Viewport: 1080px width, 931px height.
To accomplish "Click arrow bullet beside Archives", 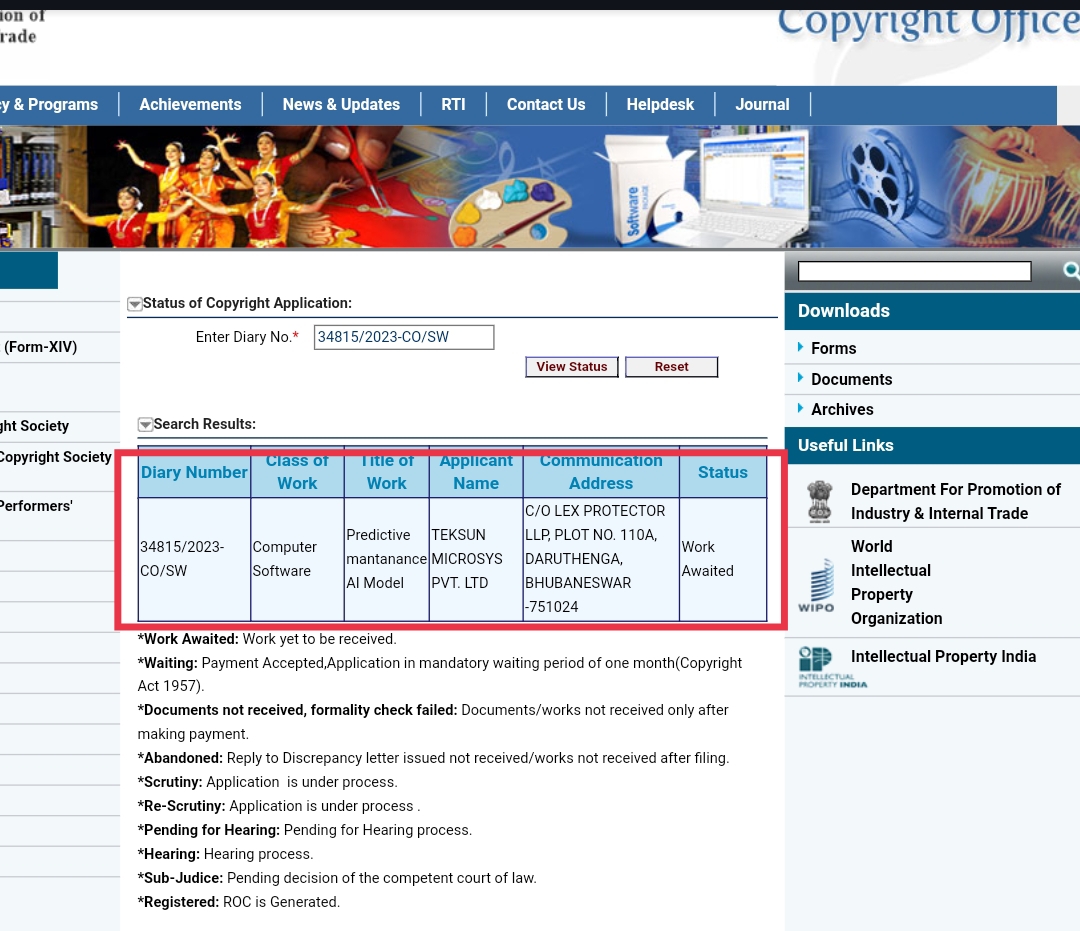I will point(801,408).
